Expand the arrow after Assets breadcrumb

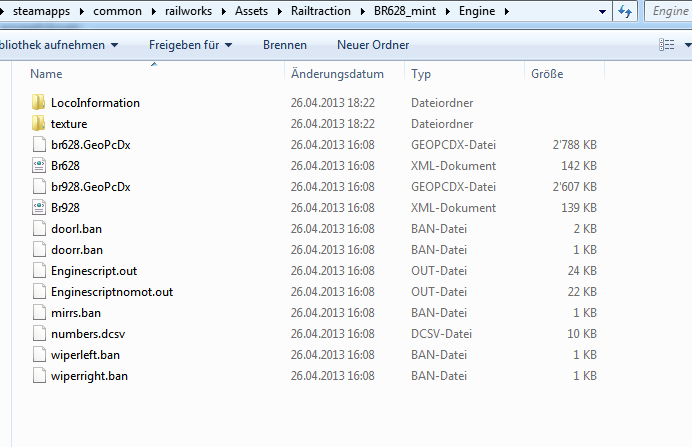(x=280, y=11)
